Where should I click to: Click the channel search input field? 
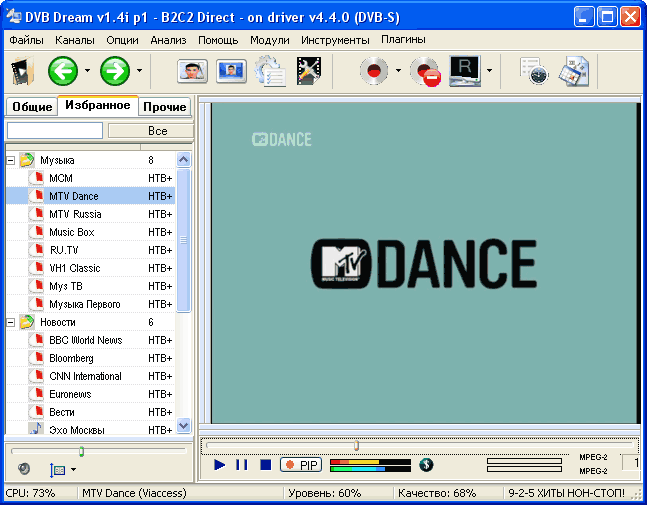[55, 130]
